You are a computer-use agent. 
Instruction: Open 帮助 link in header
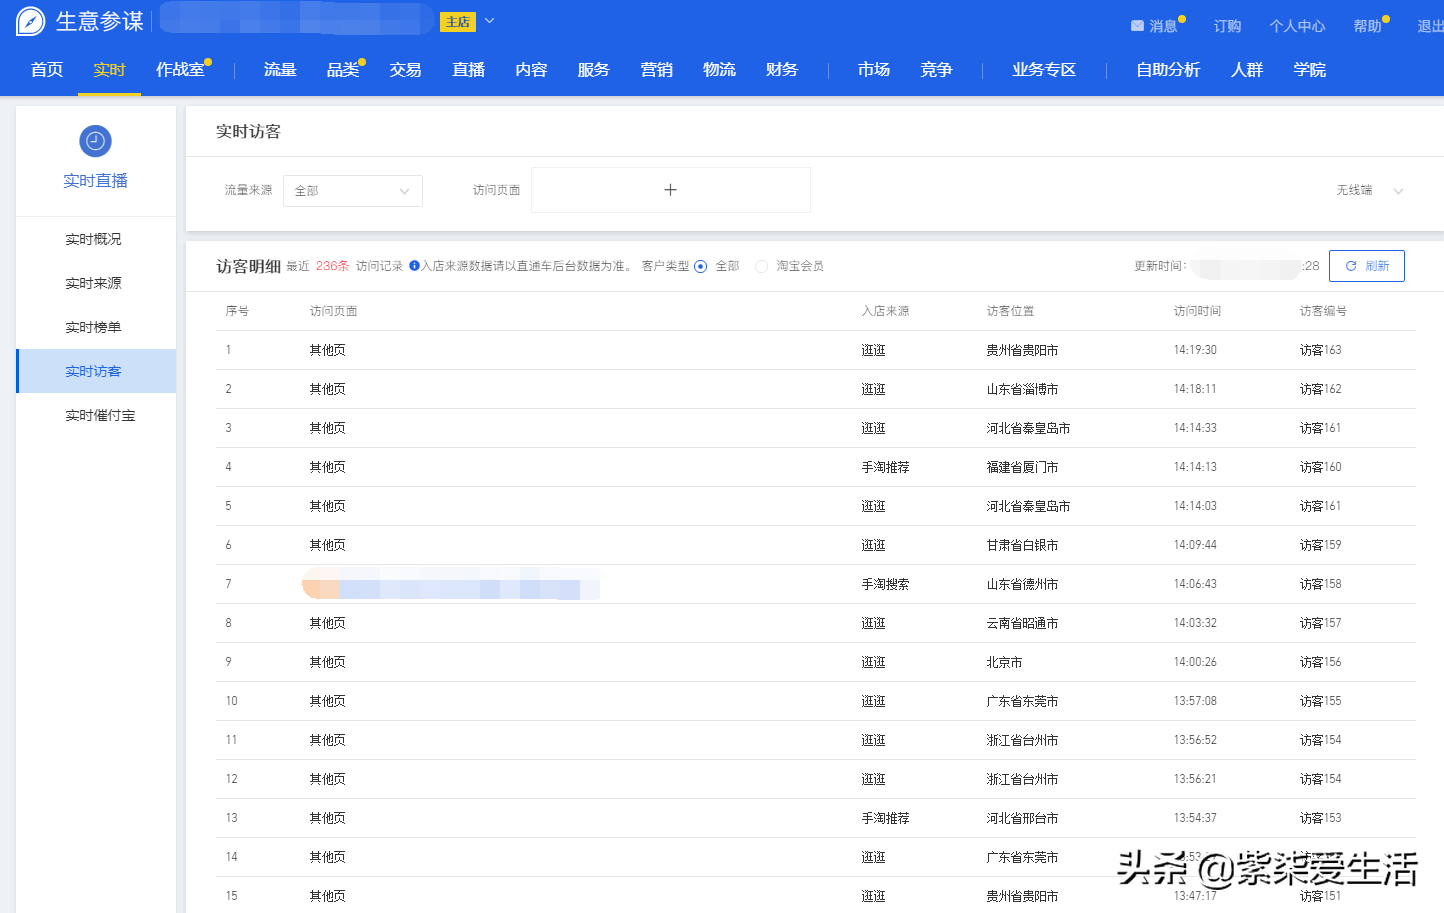(x=1367, y=26)
